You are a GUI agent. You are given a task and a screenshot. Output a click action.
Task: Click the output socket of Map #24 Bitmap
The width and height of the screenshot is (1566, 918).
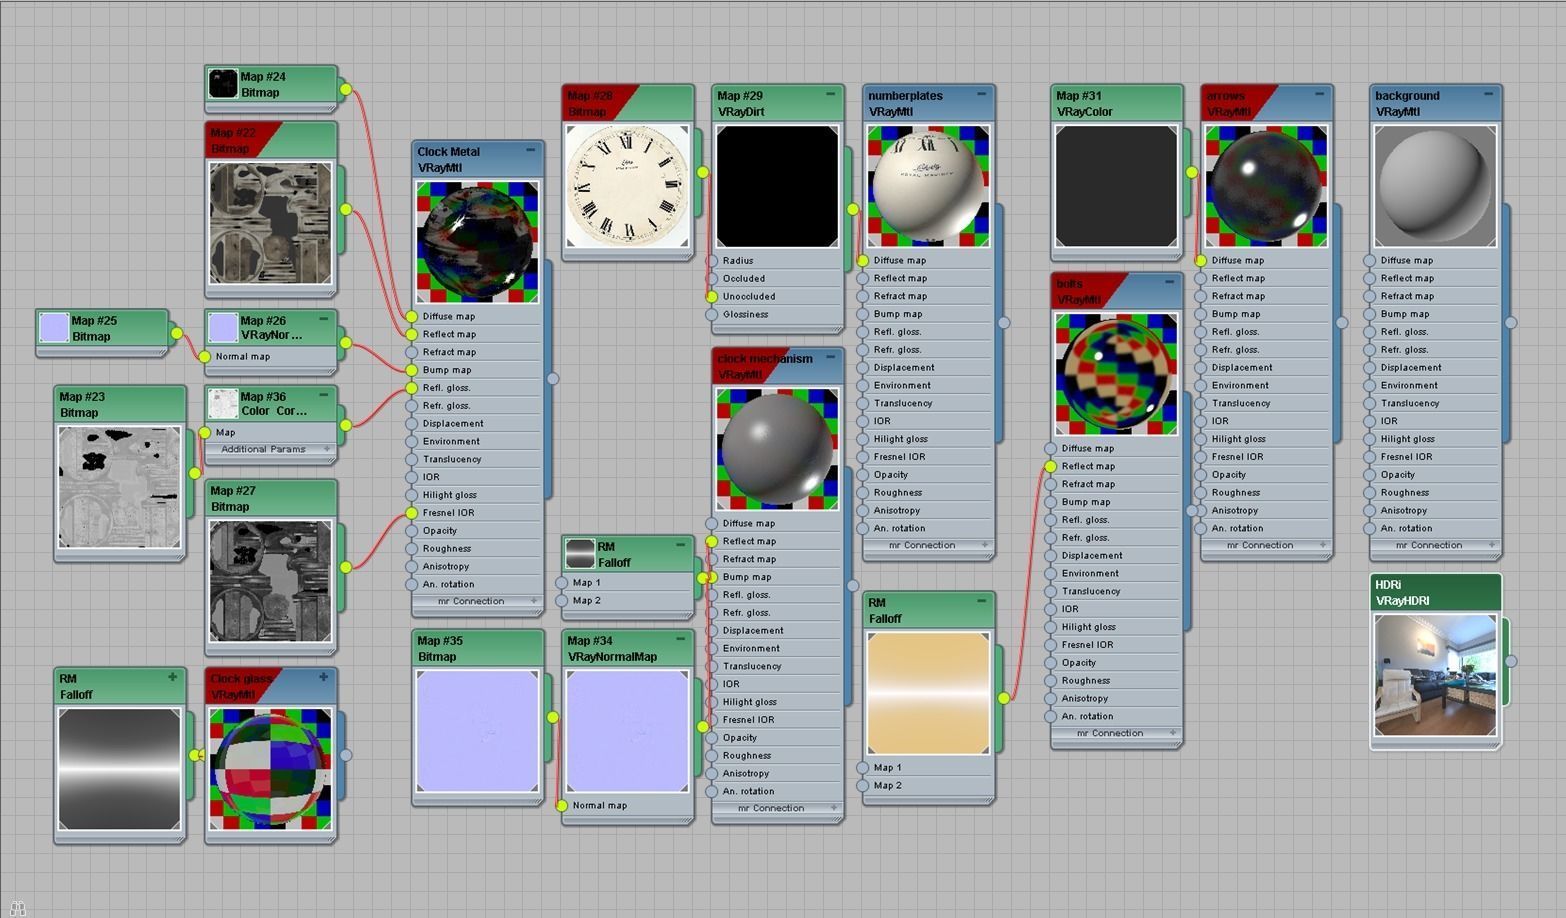(x=346, y=90)
